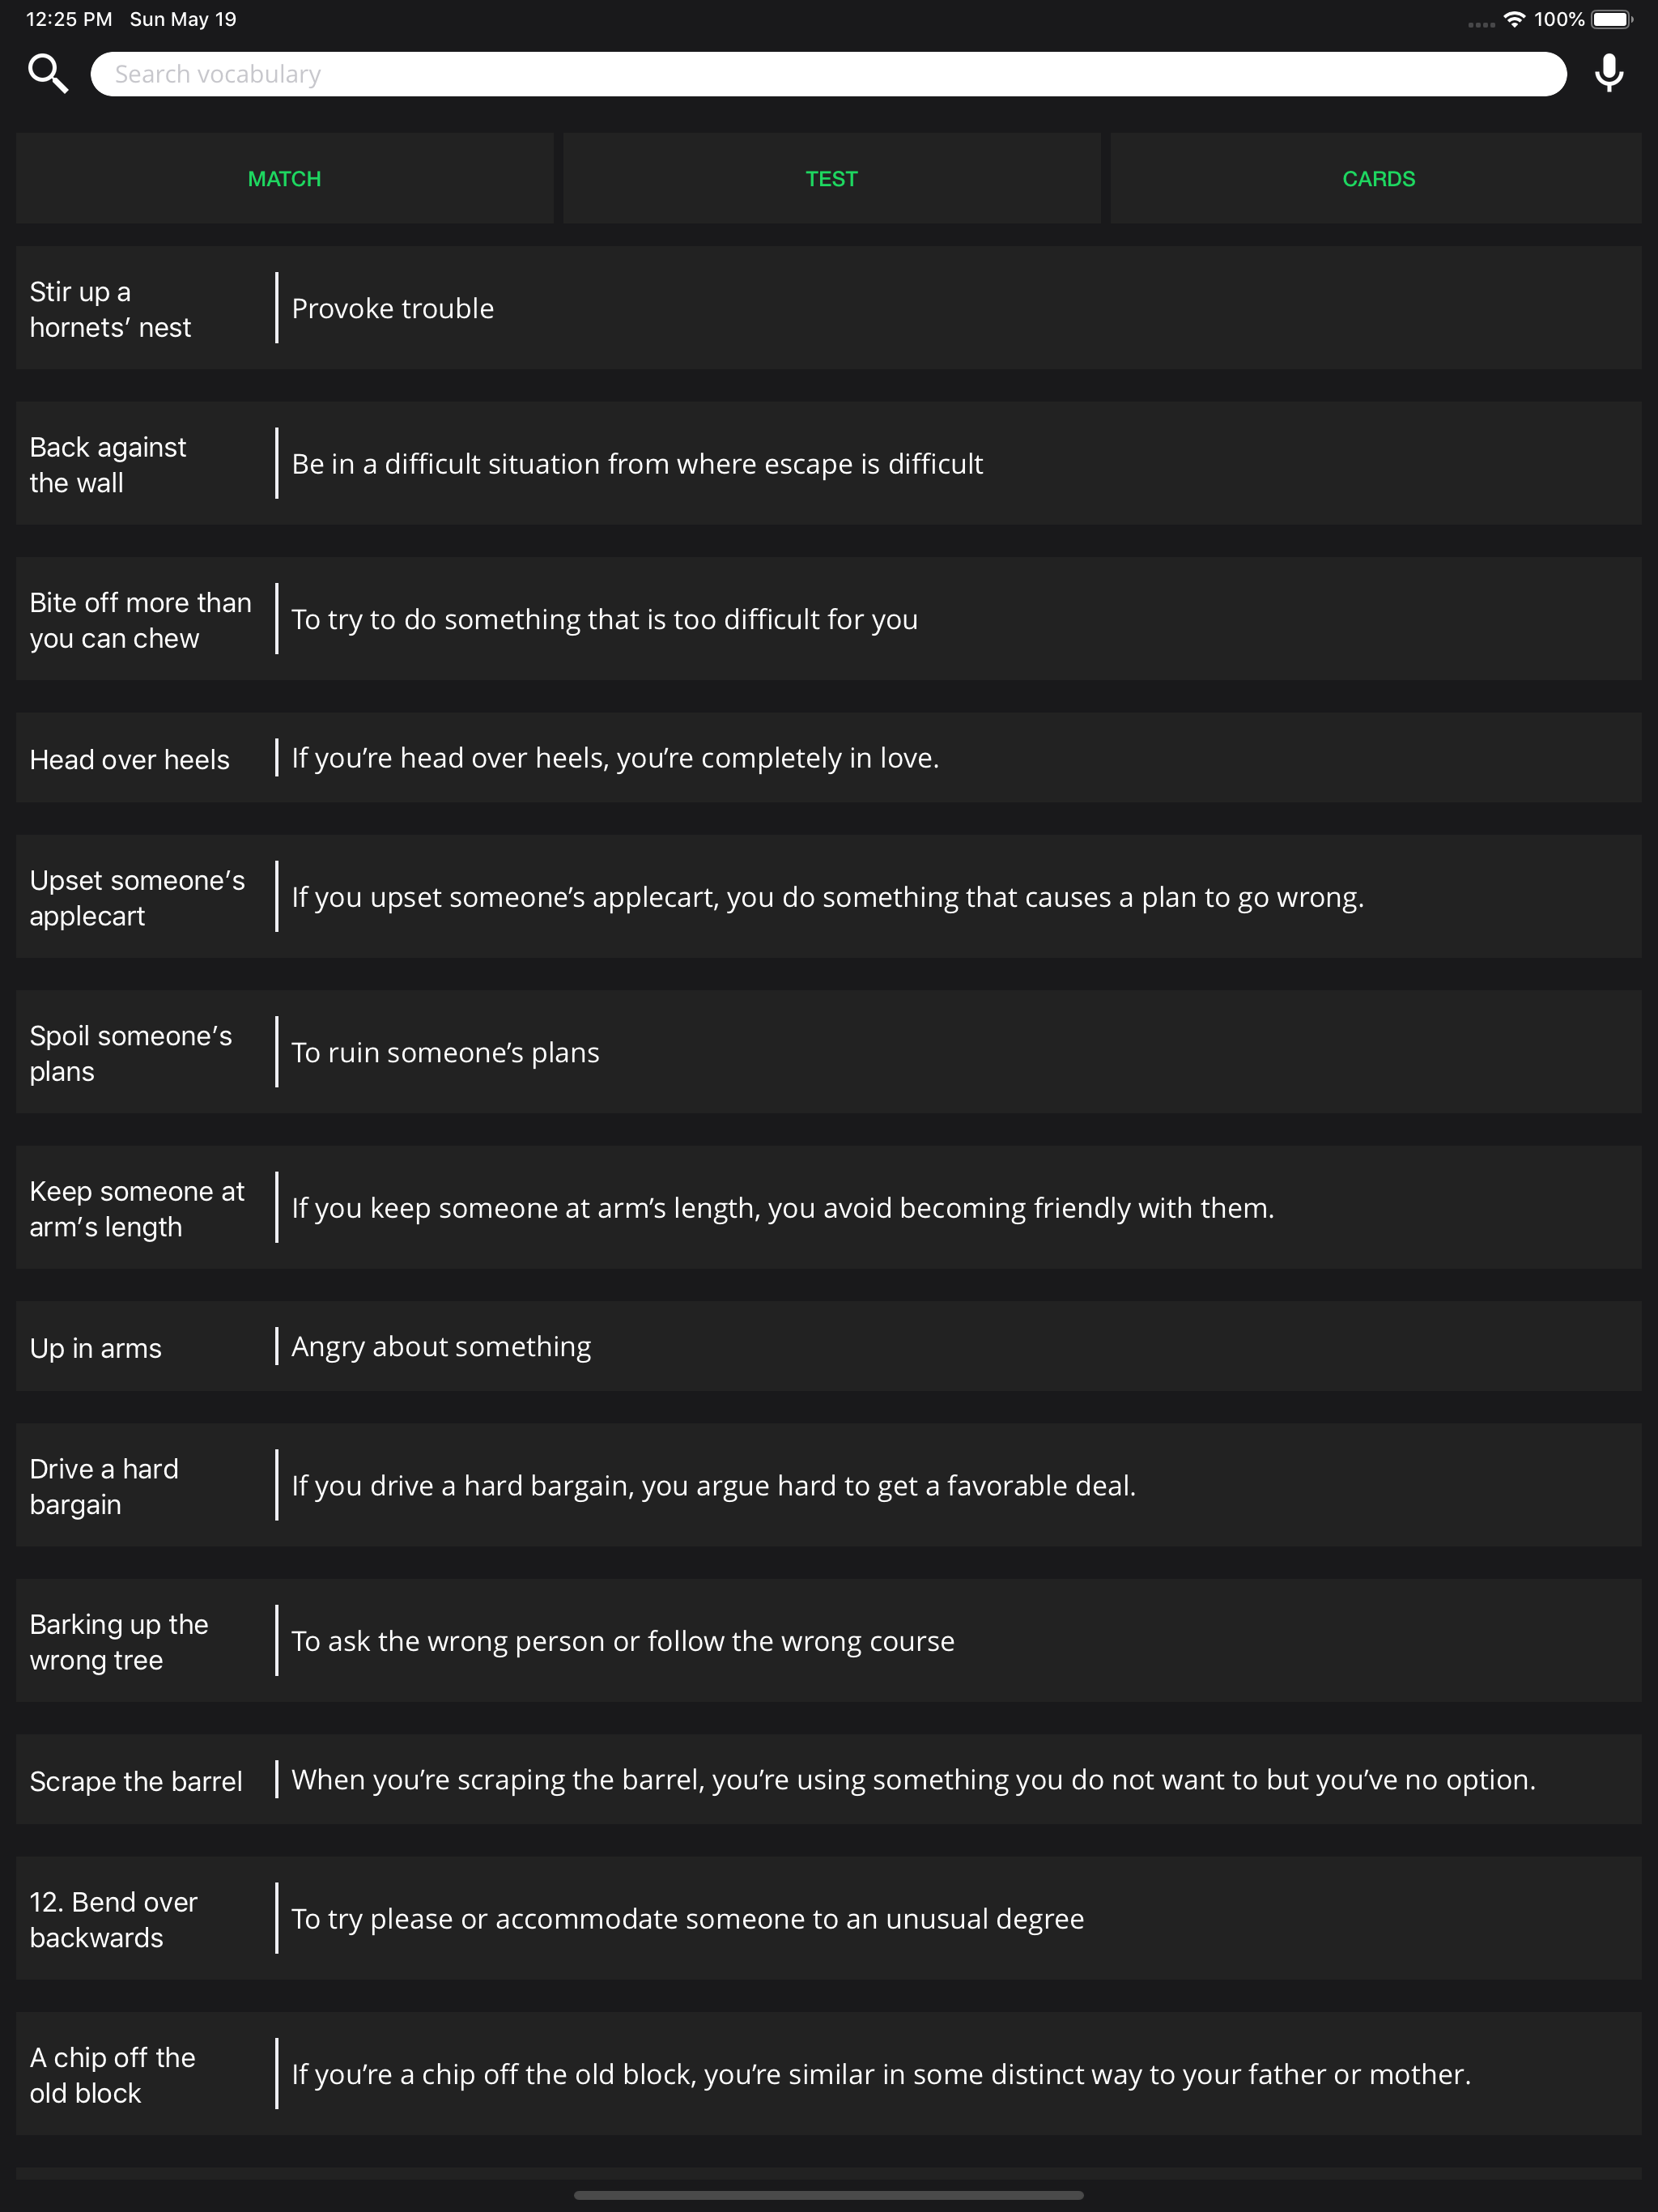
Task: Open 'Upset someone's applecart' entry
Action: (x=828, y=897)
